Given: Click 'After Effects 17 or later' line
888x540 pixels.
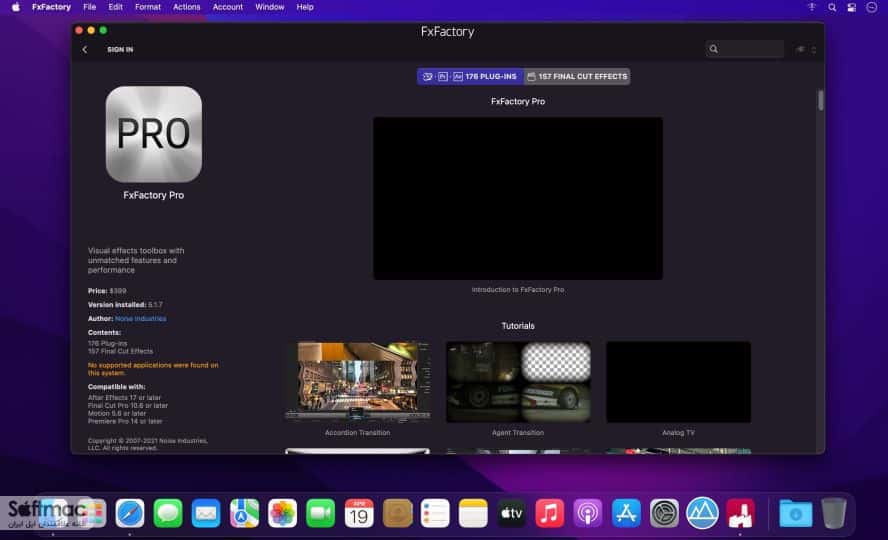Looking at the screenshot, I should tap(124, 398).
